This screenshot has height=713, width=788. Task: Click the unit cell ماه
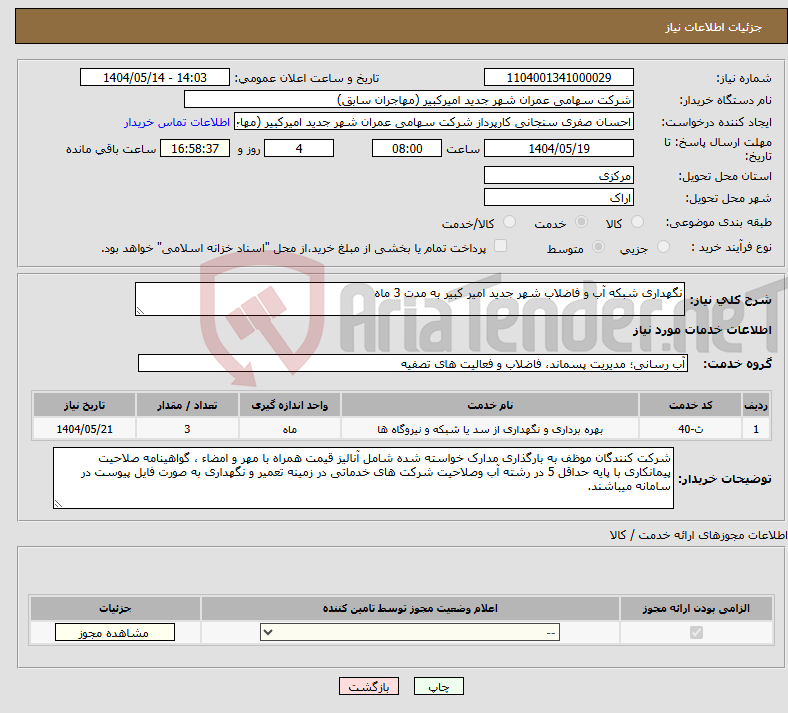[x=289, y=429]
